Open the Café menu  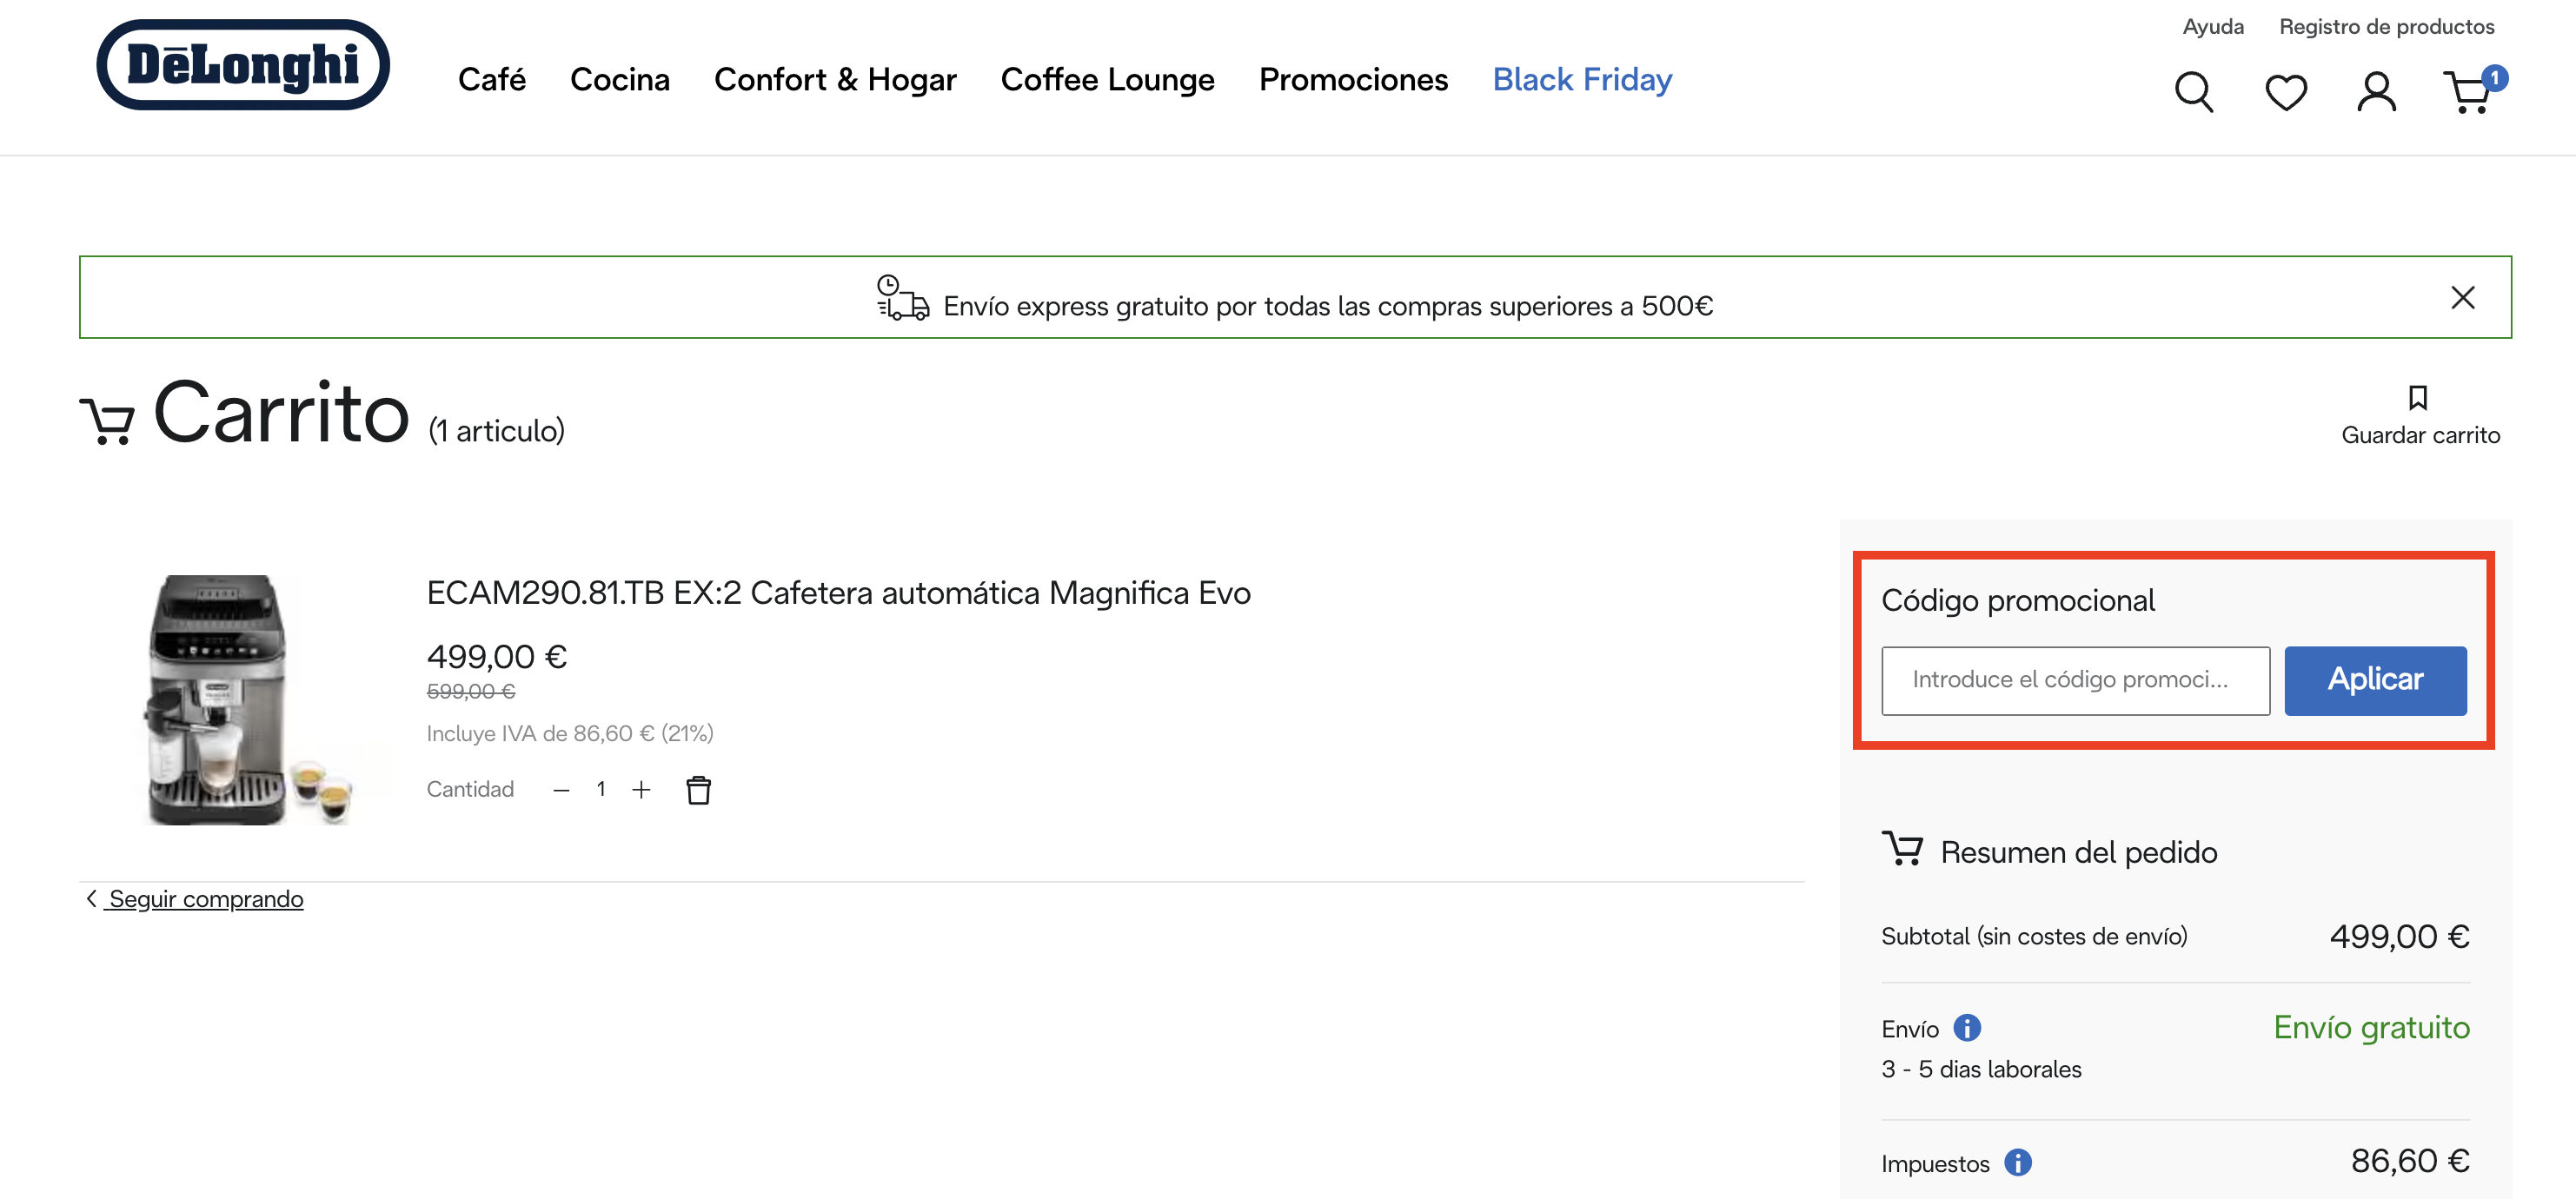pos(492,79)
